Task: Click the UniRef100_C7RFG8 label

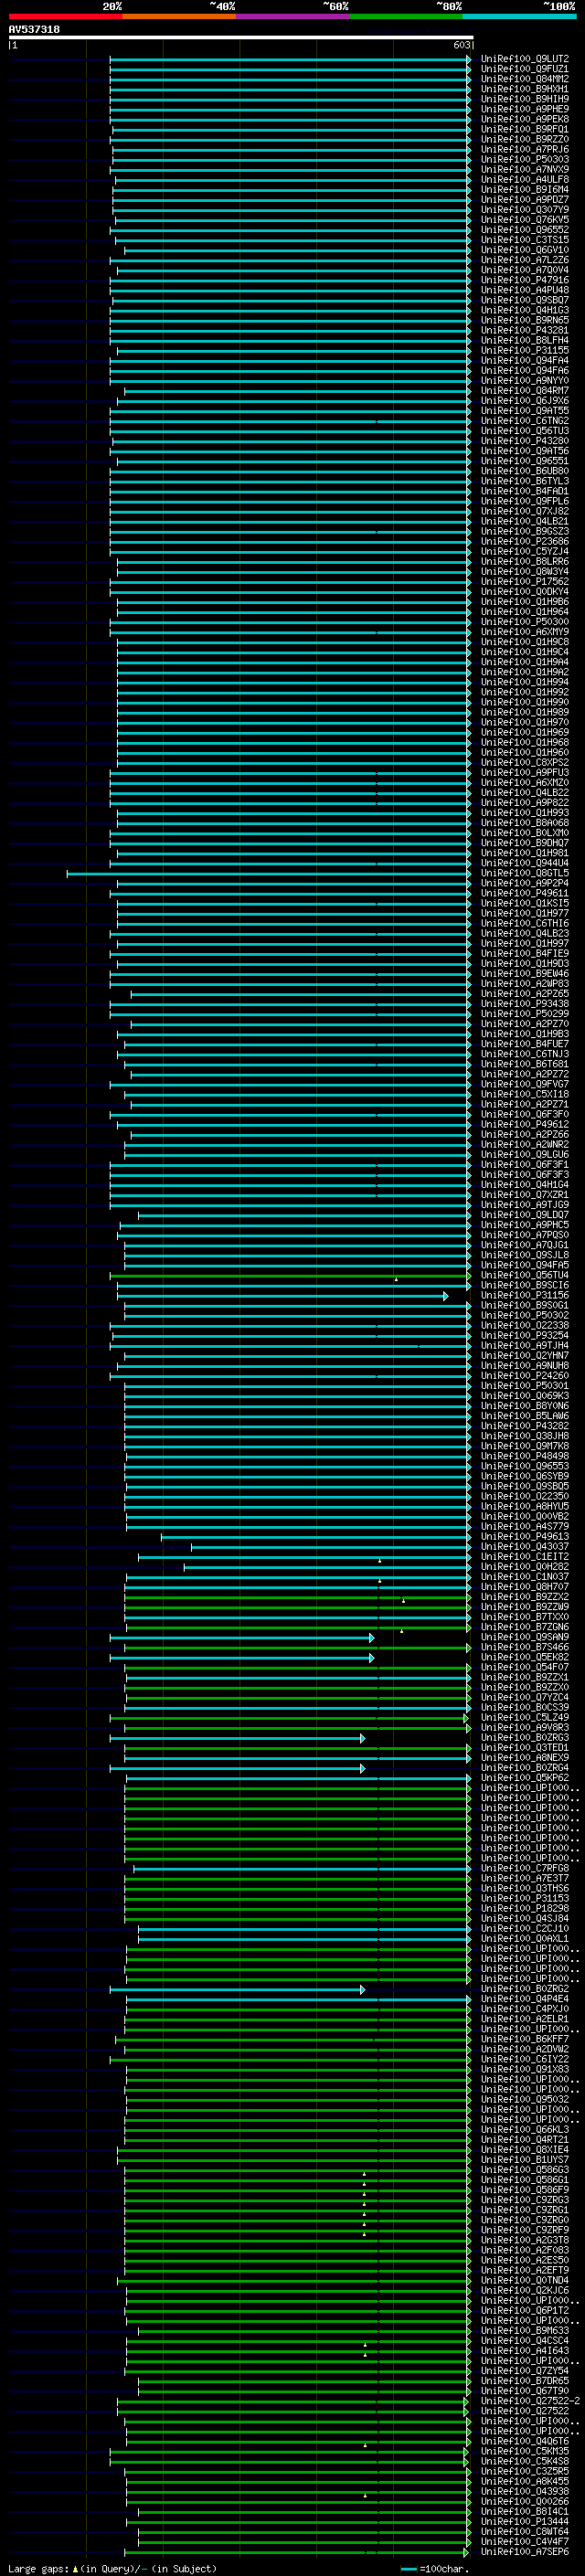Action: point(524,1868)
